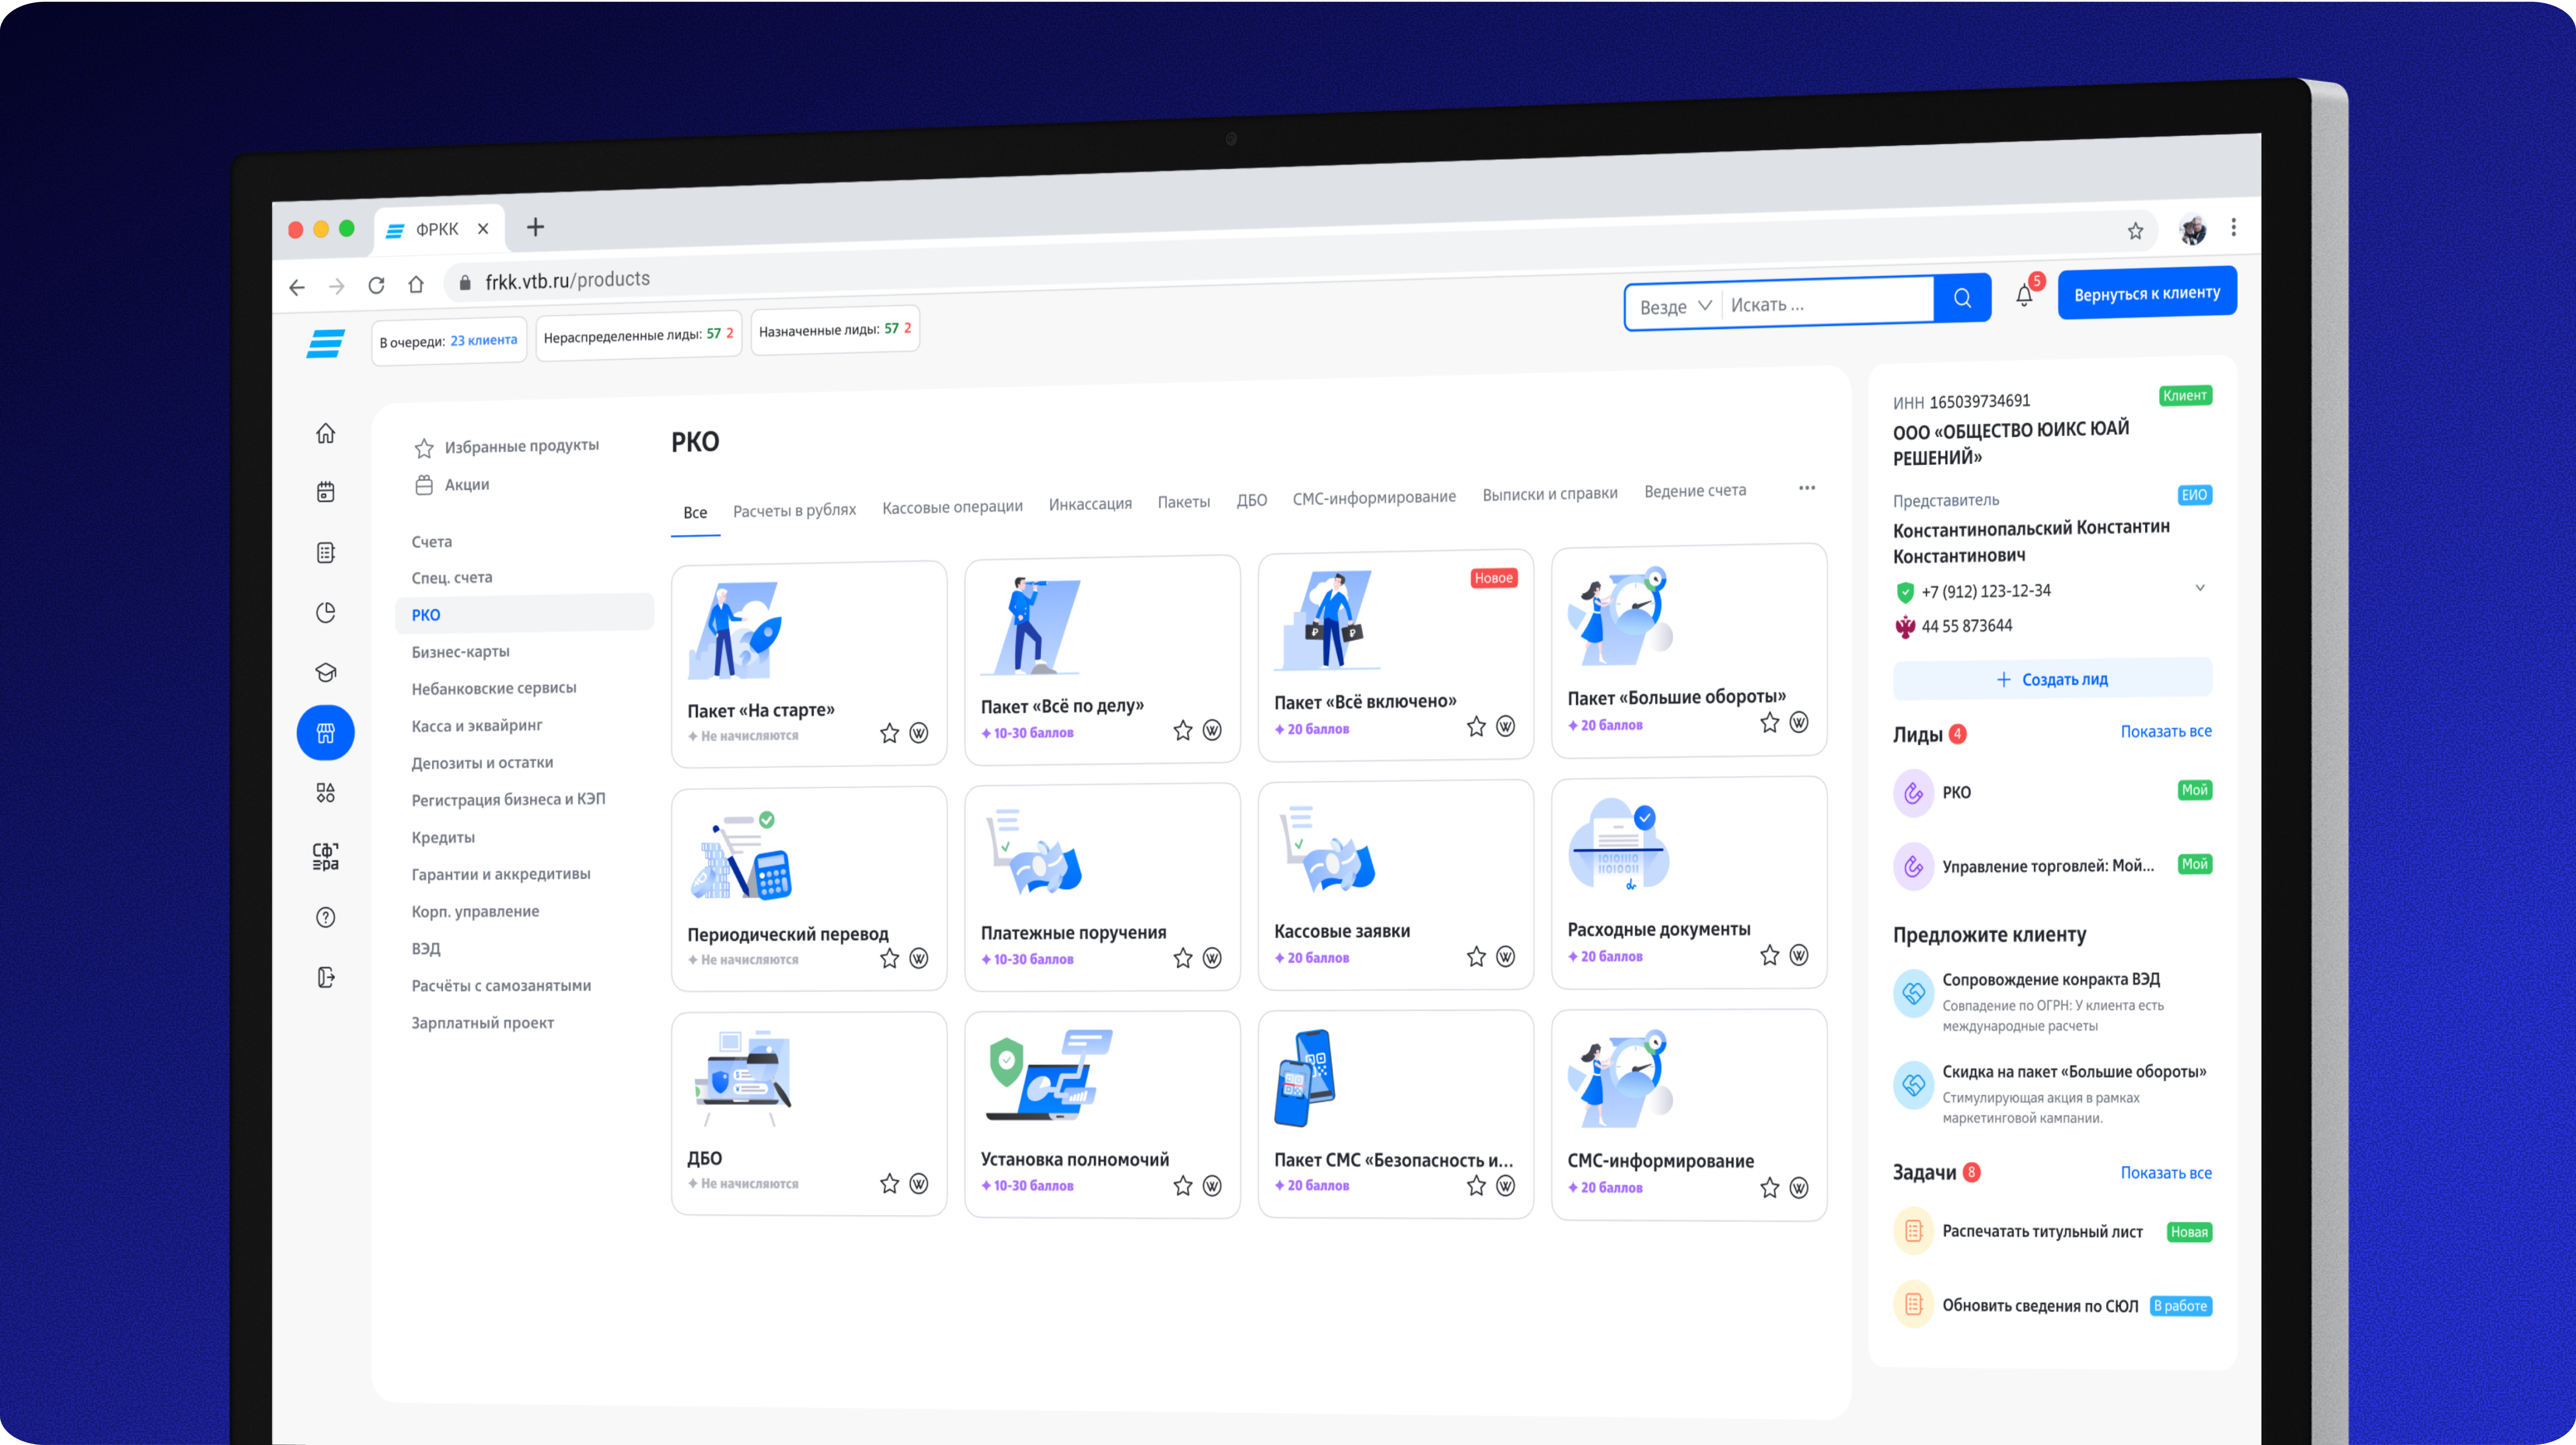This screenshot has width=2576, height=1445.
Task: Open 23 клиента queue link
Action: tap(484, 340)
